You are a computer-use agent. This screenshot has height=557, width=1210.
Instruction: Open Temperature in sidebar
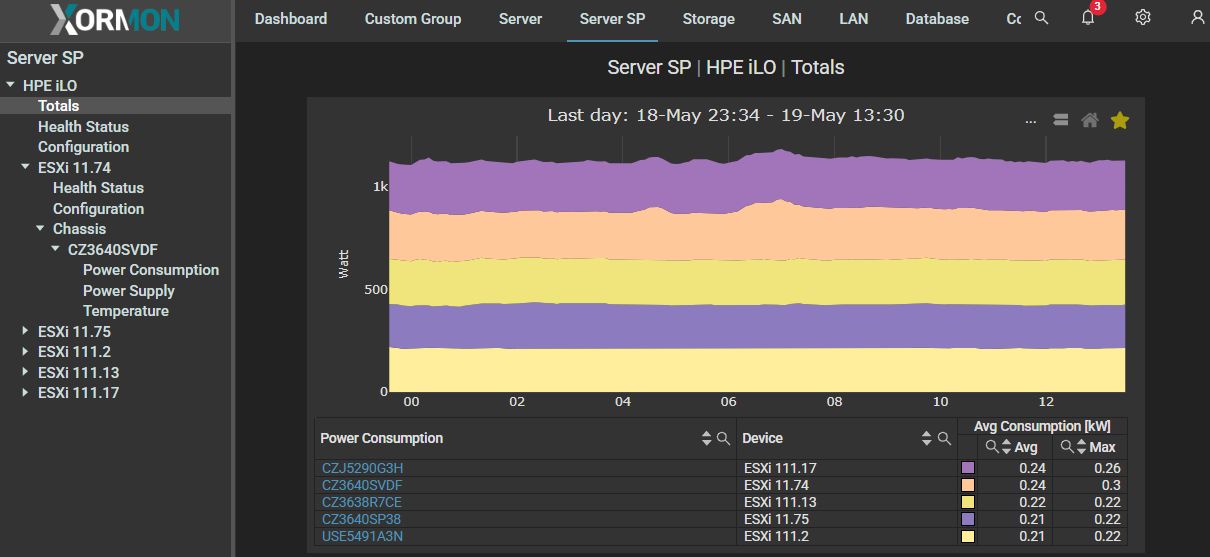[x=125, y=311]
